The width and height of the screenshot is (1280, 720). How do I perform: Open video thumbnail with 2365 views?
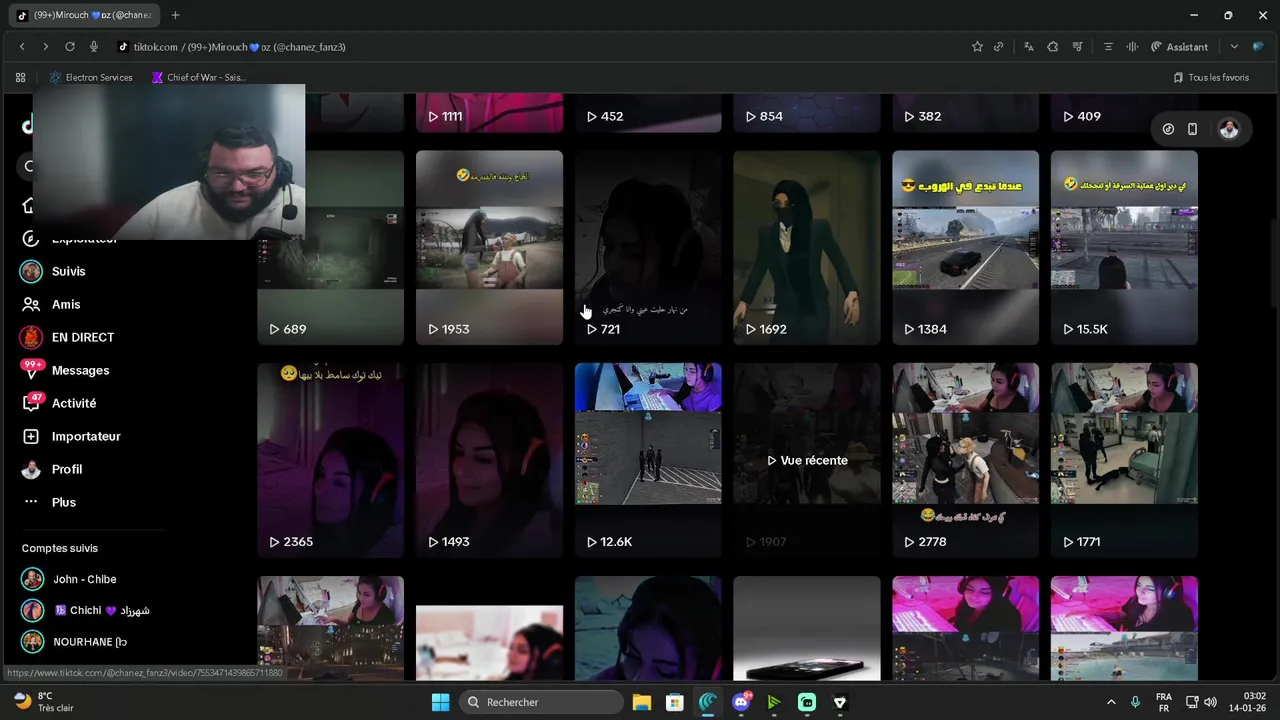click(330, 460)
